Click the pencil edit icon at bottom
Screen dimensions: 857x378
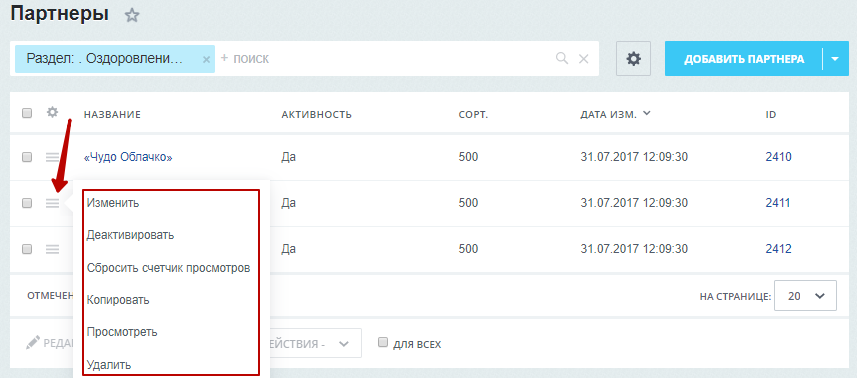coord(33,343)
